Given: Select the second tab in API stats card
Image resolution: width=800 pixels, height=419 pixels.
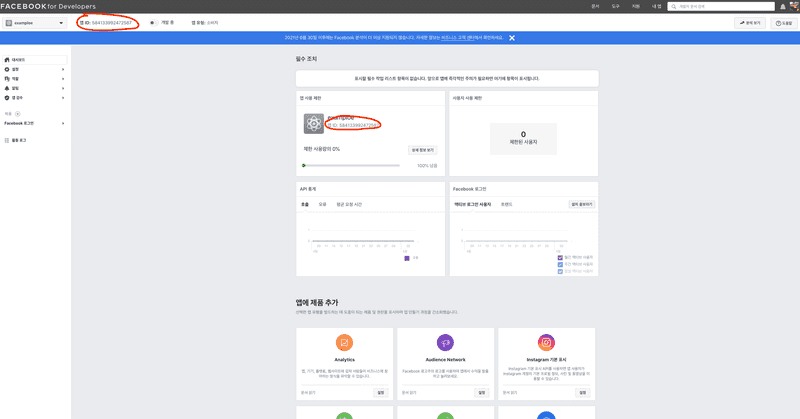Looking at the screenshot, I should click(322, 204).
